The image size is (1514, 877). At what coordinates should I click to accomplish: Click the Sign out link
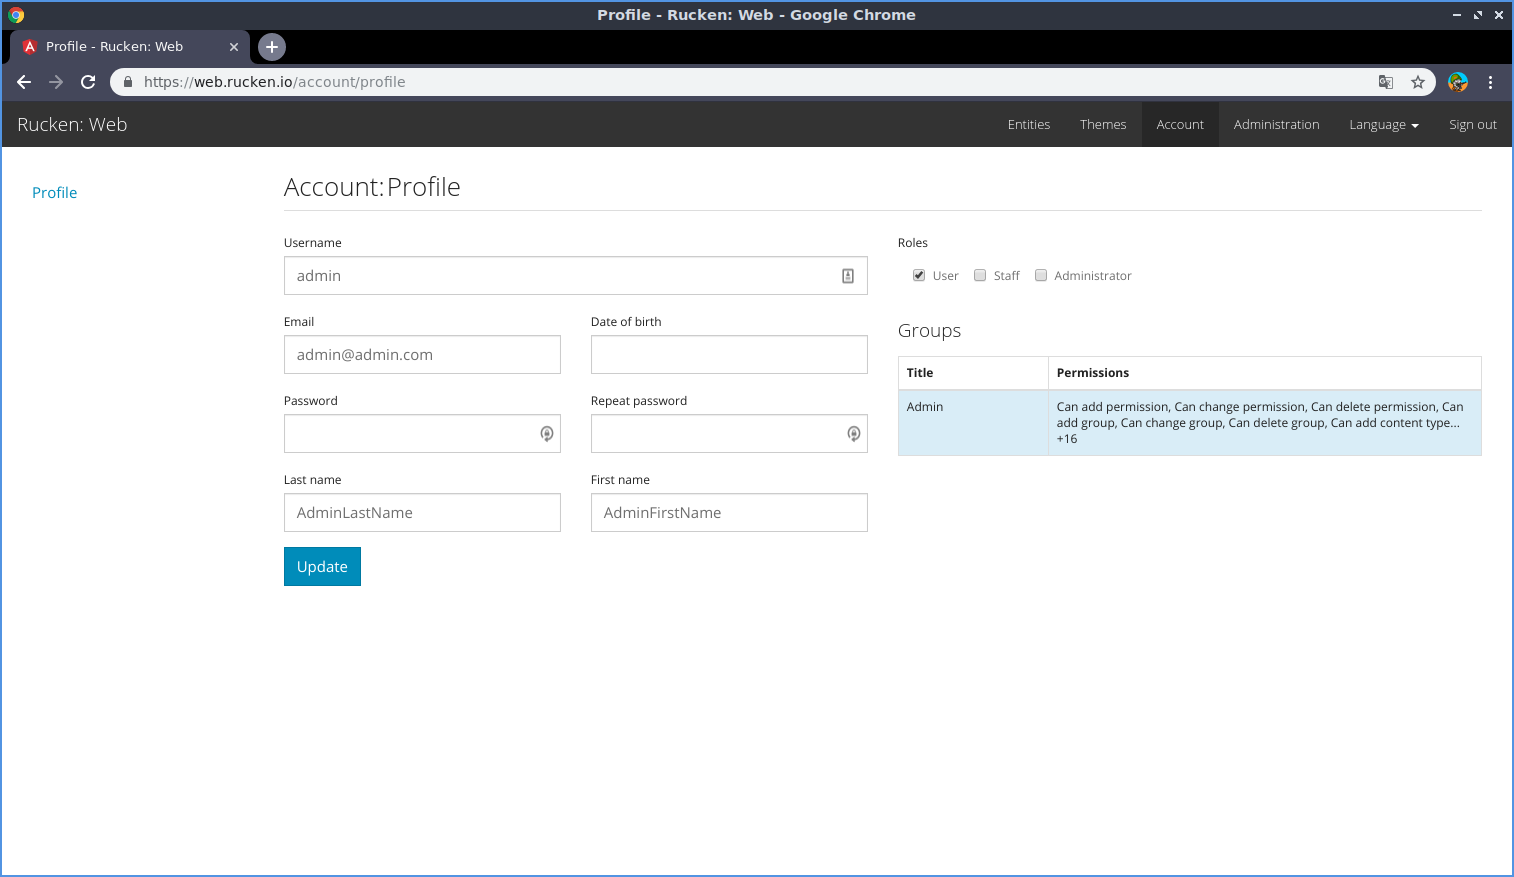click(x=1472, y=125)
